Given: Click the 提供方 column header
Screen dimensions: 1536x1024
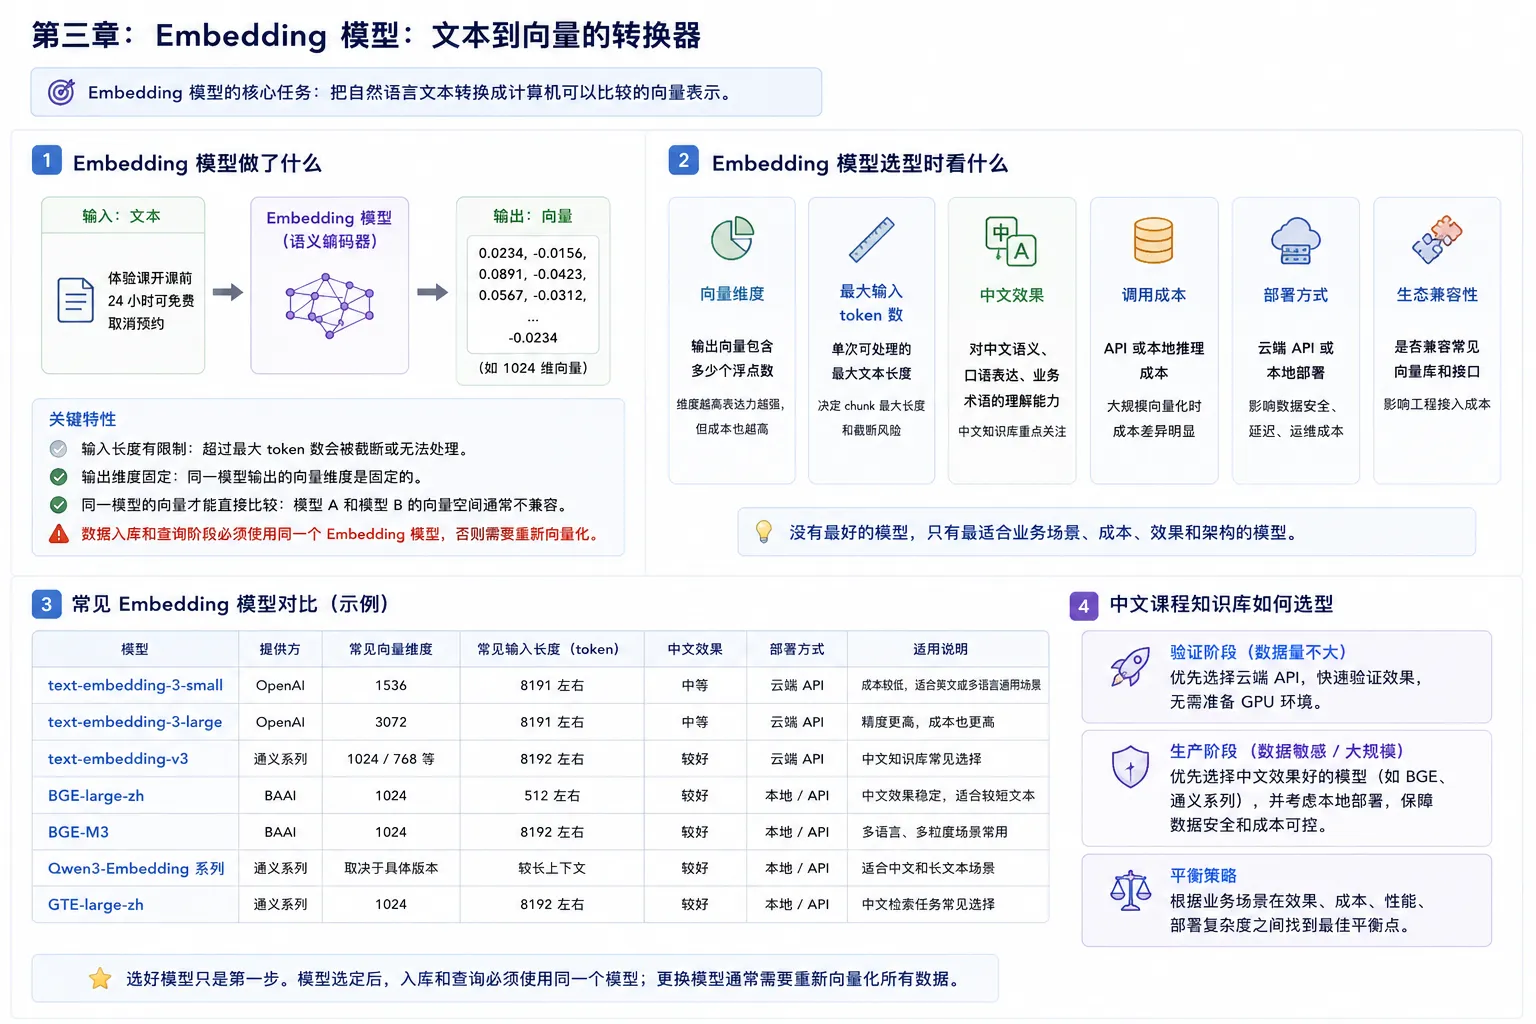Looking at the screenshot, I should pyautogui.click(x=280, y=649).
